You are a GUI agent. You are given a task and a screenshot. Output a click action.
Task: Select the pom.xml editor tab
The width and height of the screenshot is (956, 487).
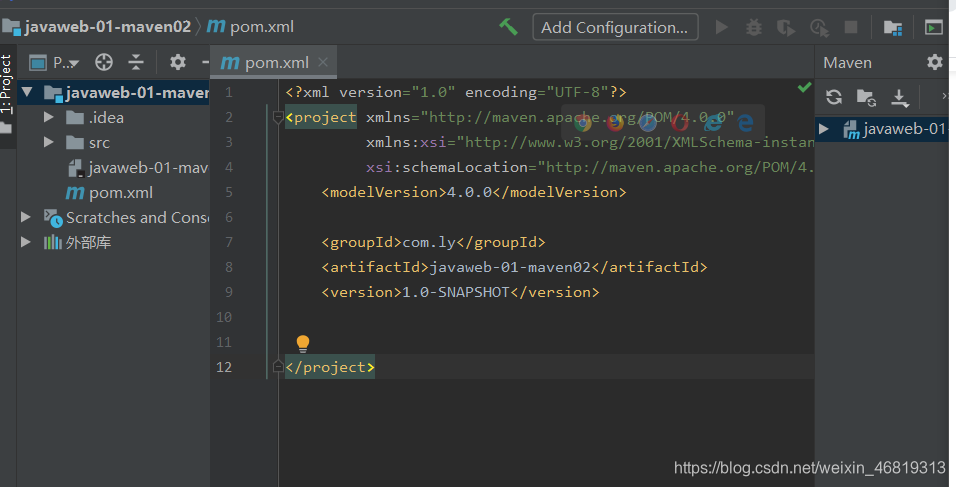point(273,62)
